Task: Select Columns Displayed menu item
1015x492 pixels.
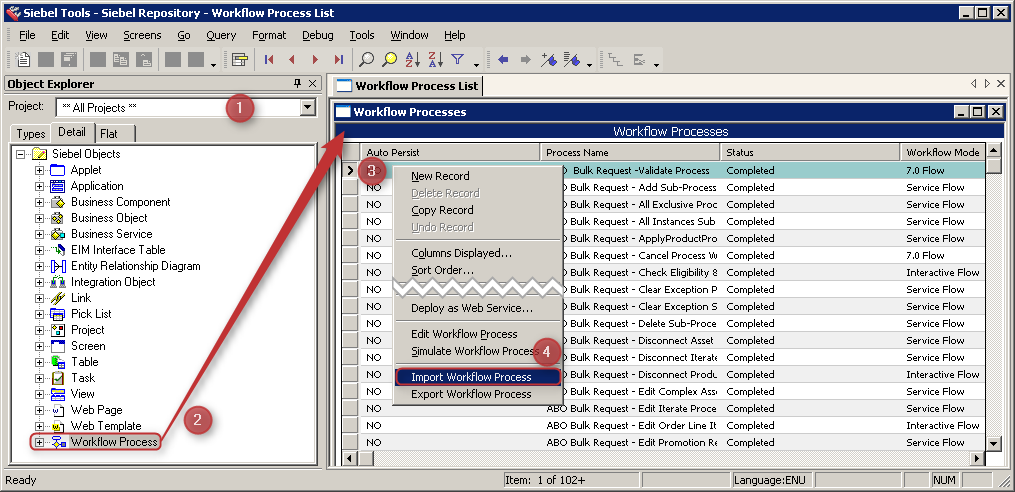Action: [x=478, y=252]
